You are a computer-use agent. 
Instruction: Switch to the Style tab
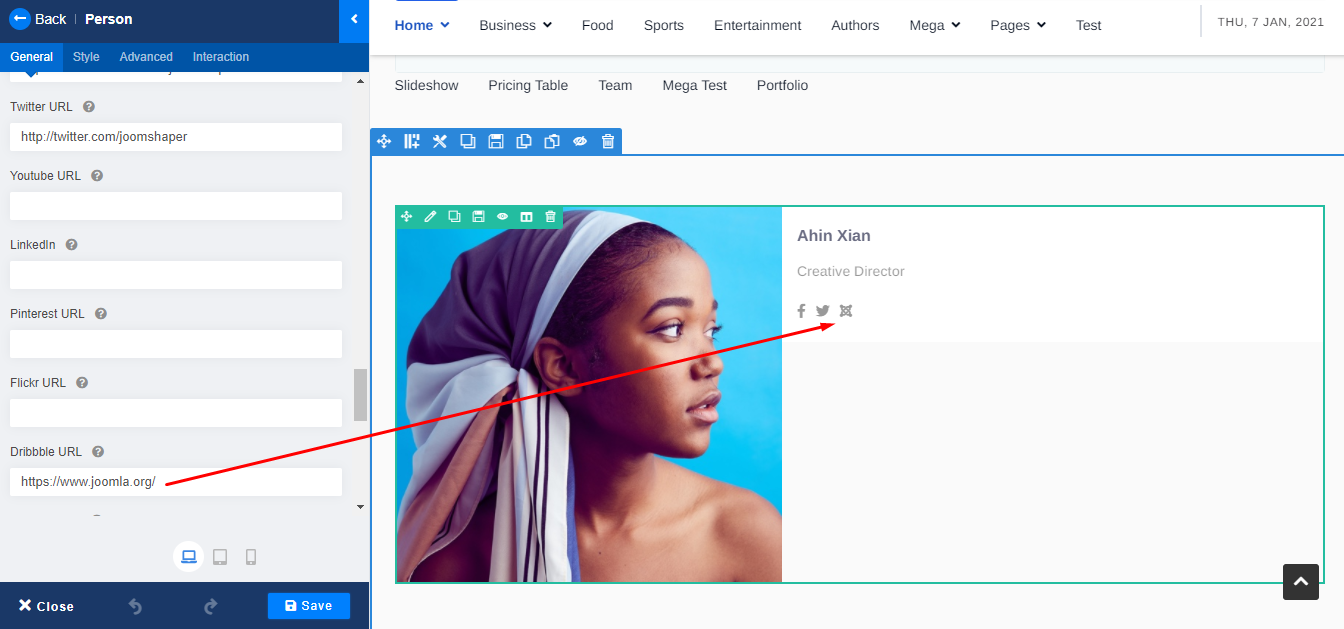86,57
